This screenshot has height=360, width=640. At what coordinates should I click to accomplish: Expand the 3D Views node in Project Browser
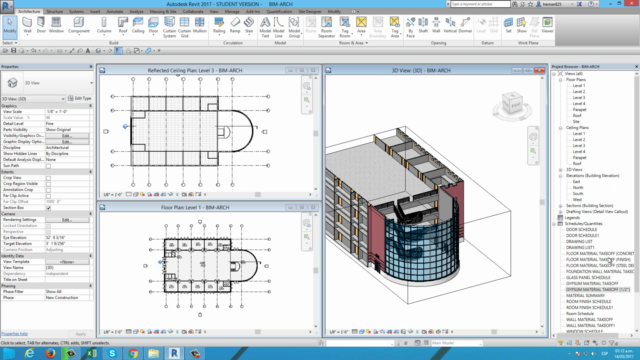point(560,170)
